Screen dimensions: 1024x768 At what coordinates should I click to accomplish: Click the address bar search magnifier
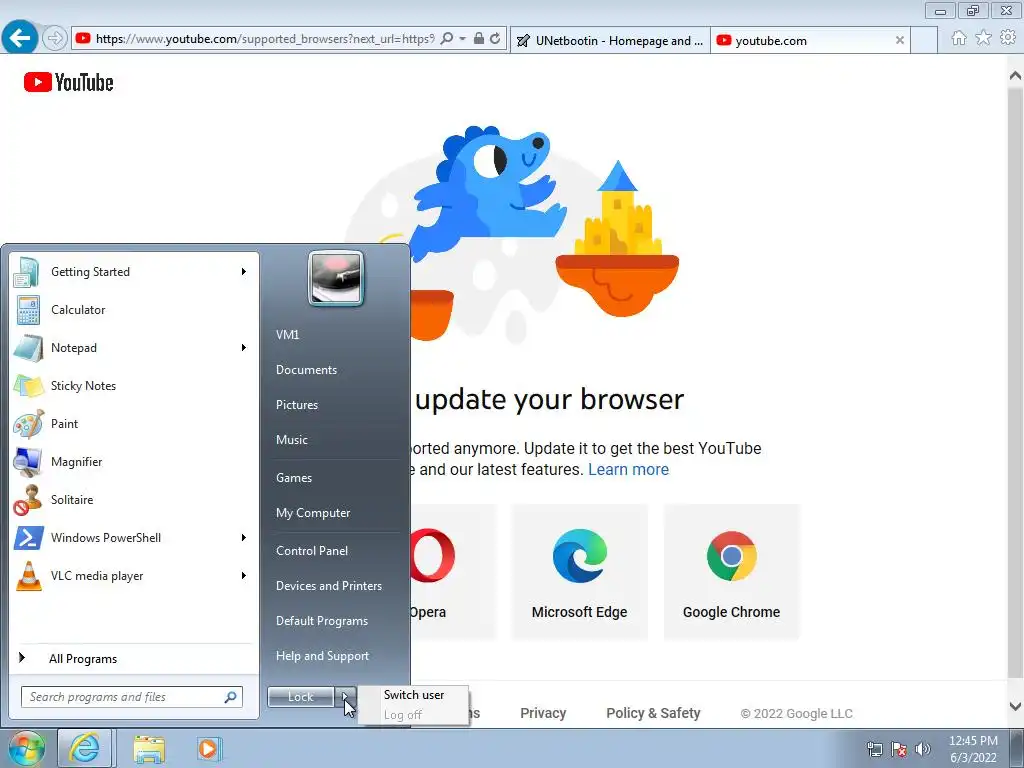447,39
